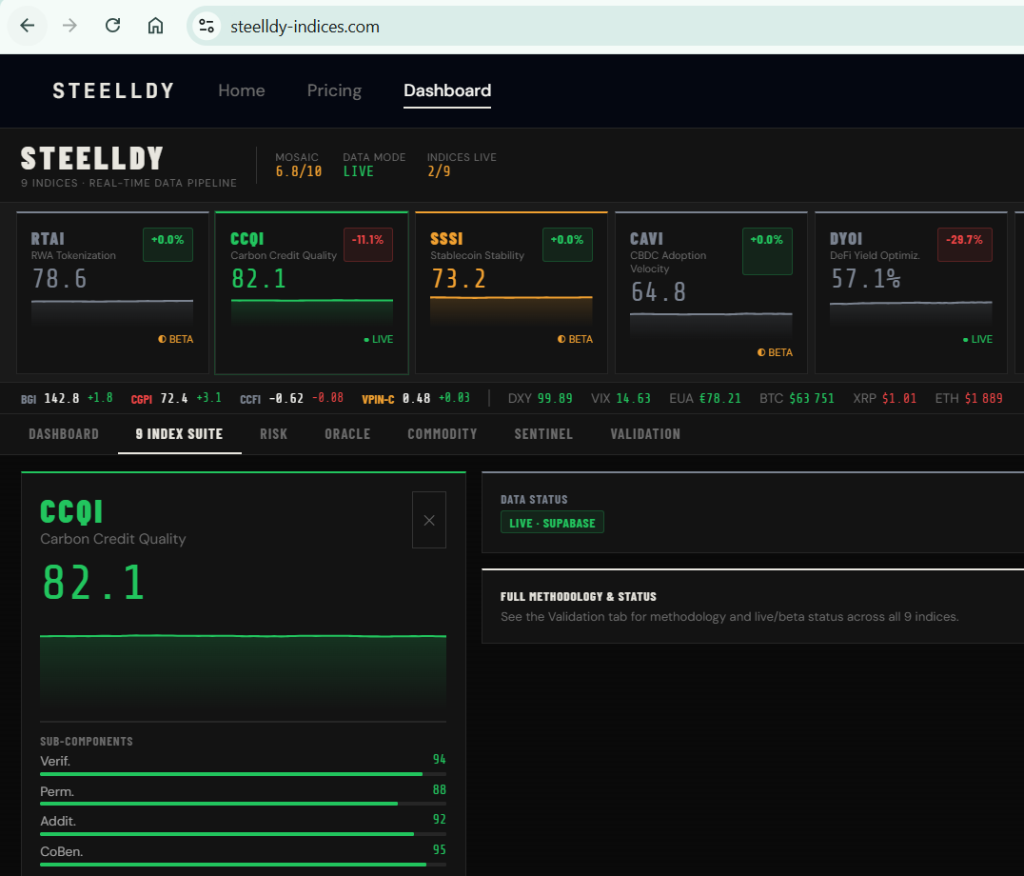Reload the page with refresh icon
Viewport: 1024px width, 876px height.
(112, 25)
